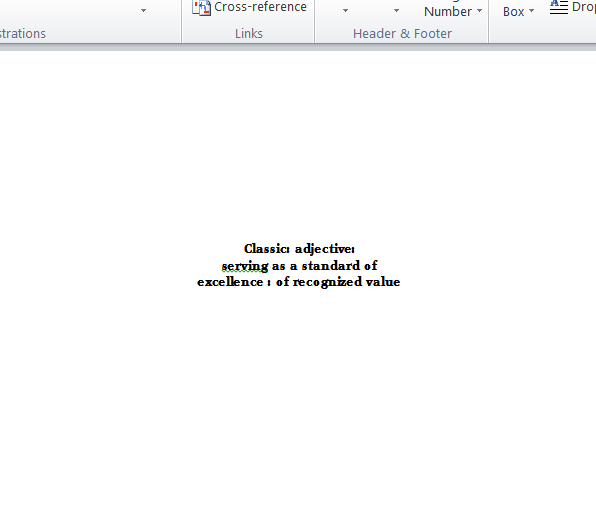Expand the Footer arrow beside Page Number
596x512 pixels.
tap(396, 11)
